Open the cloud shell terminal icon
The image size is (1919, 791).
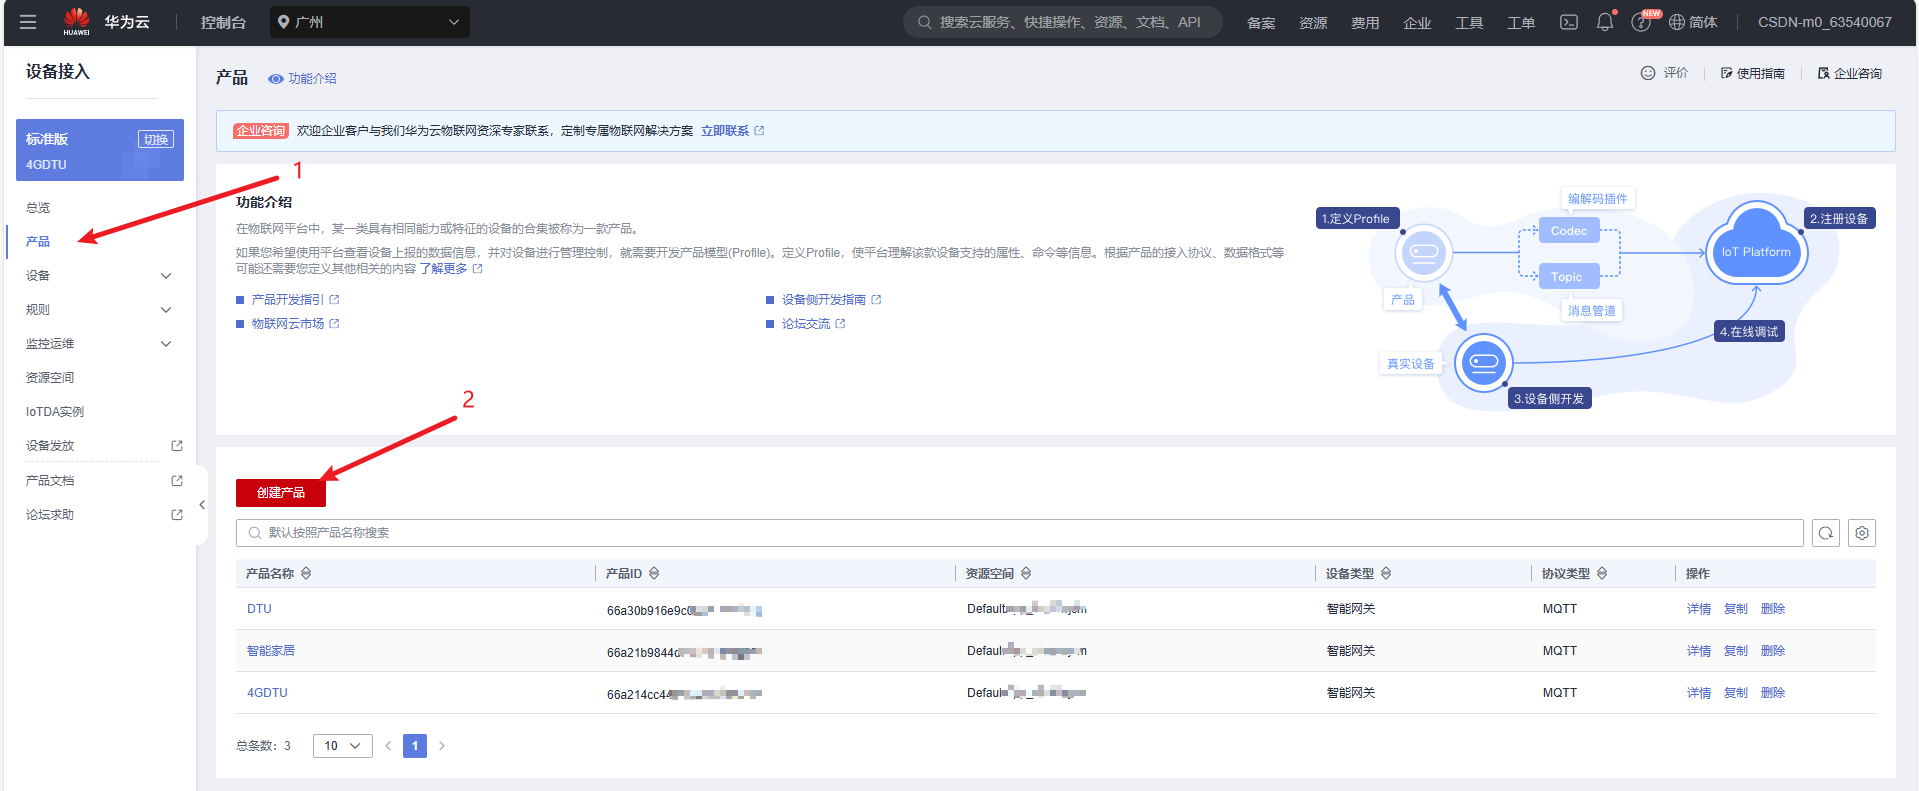(x=1569, y=22)
